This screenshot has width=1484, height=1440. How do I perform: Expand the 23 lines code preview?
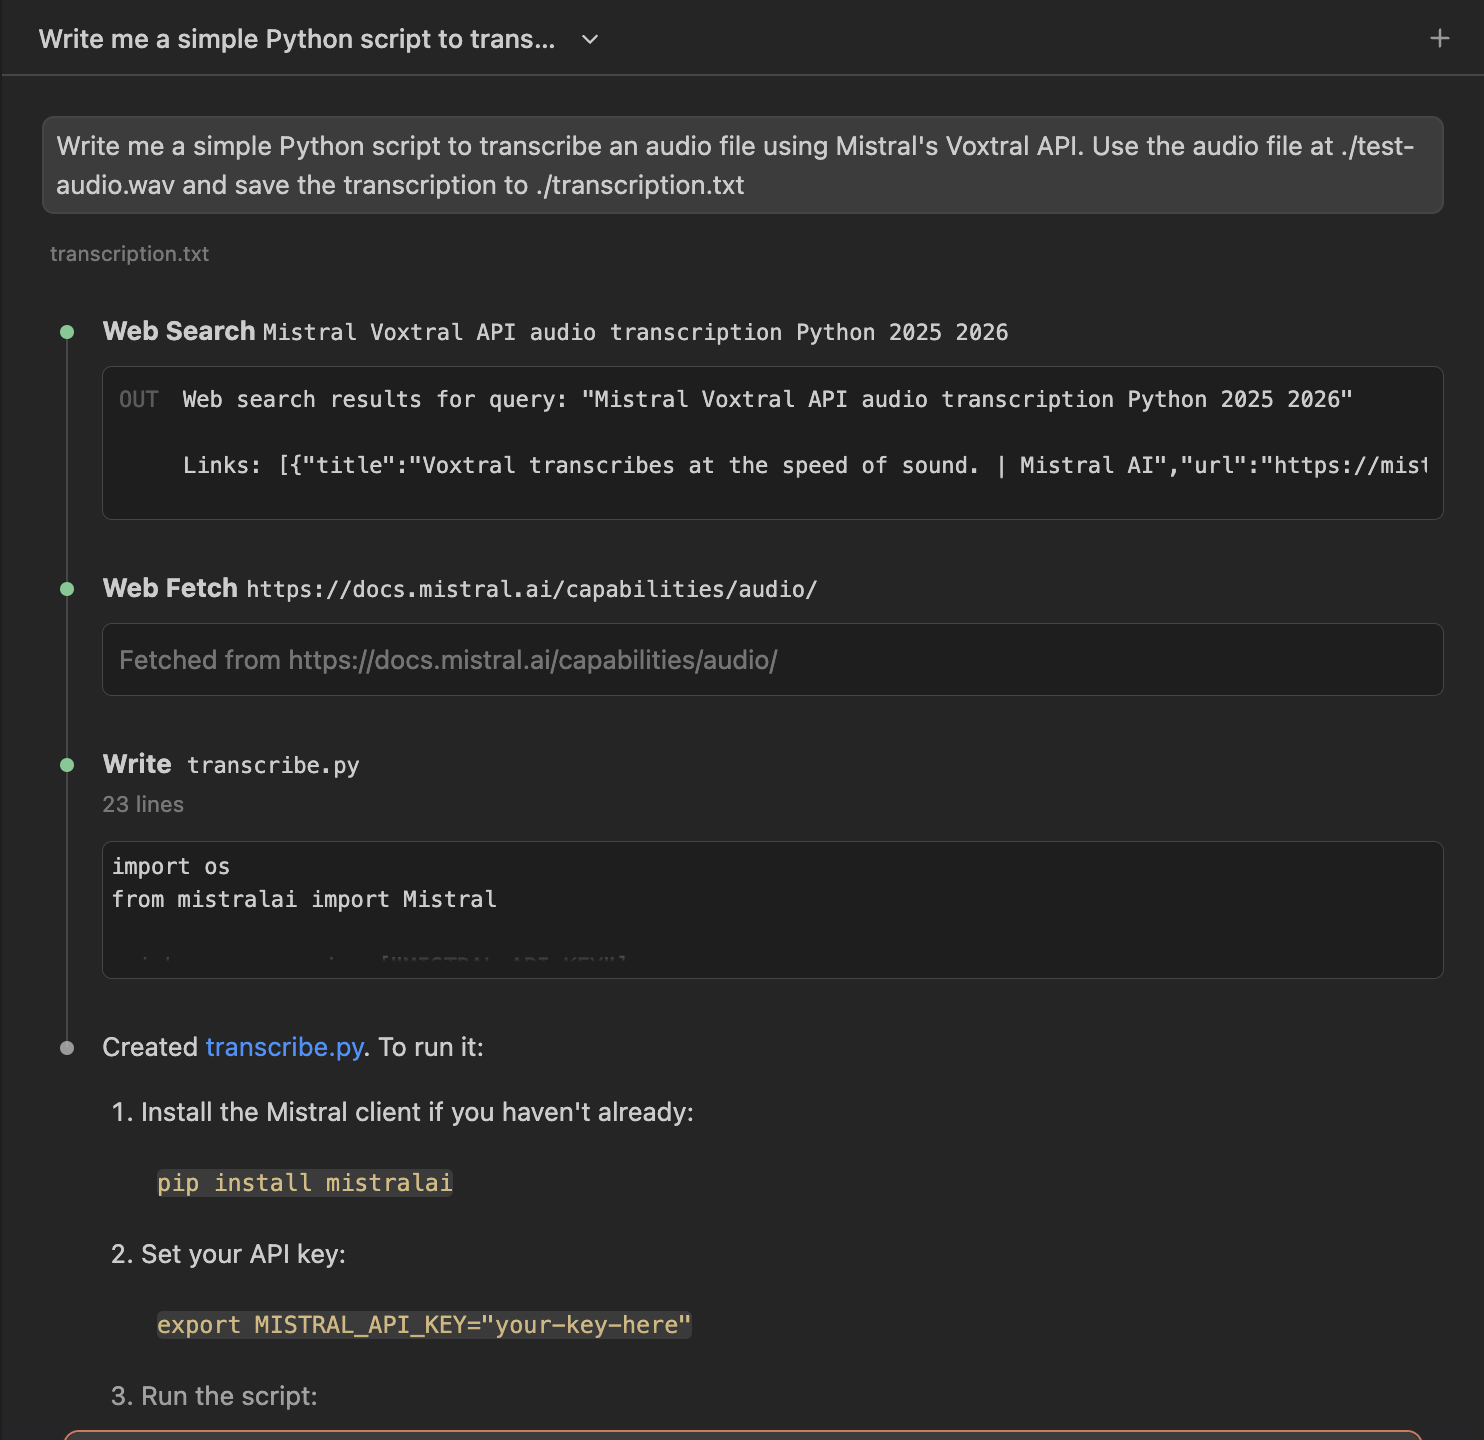[x=142, y=804]
